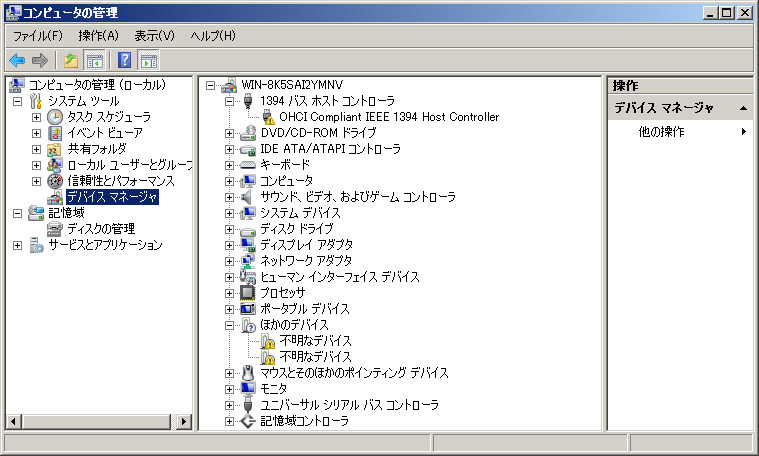The height and width of the screenshot is (456, 759).
Task: Toggle the Action pane show/hide icon
Action: [149, 61]
